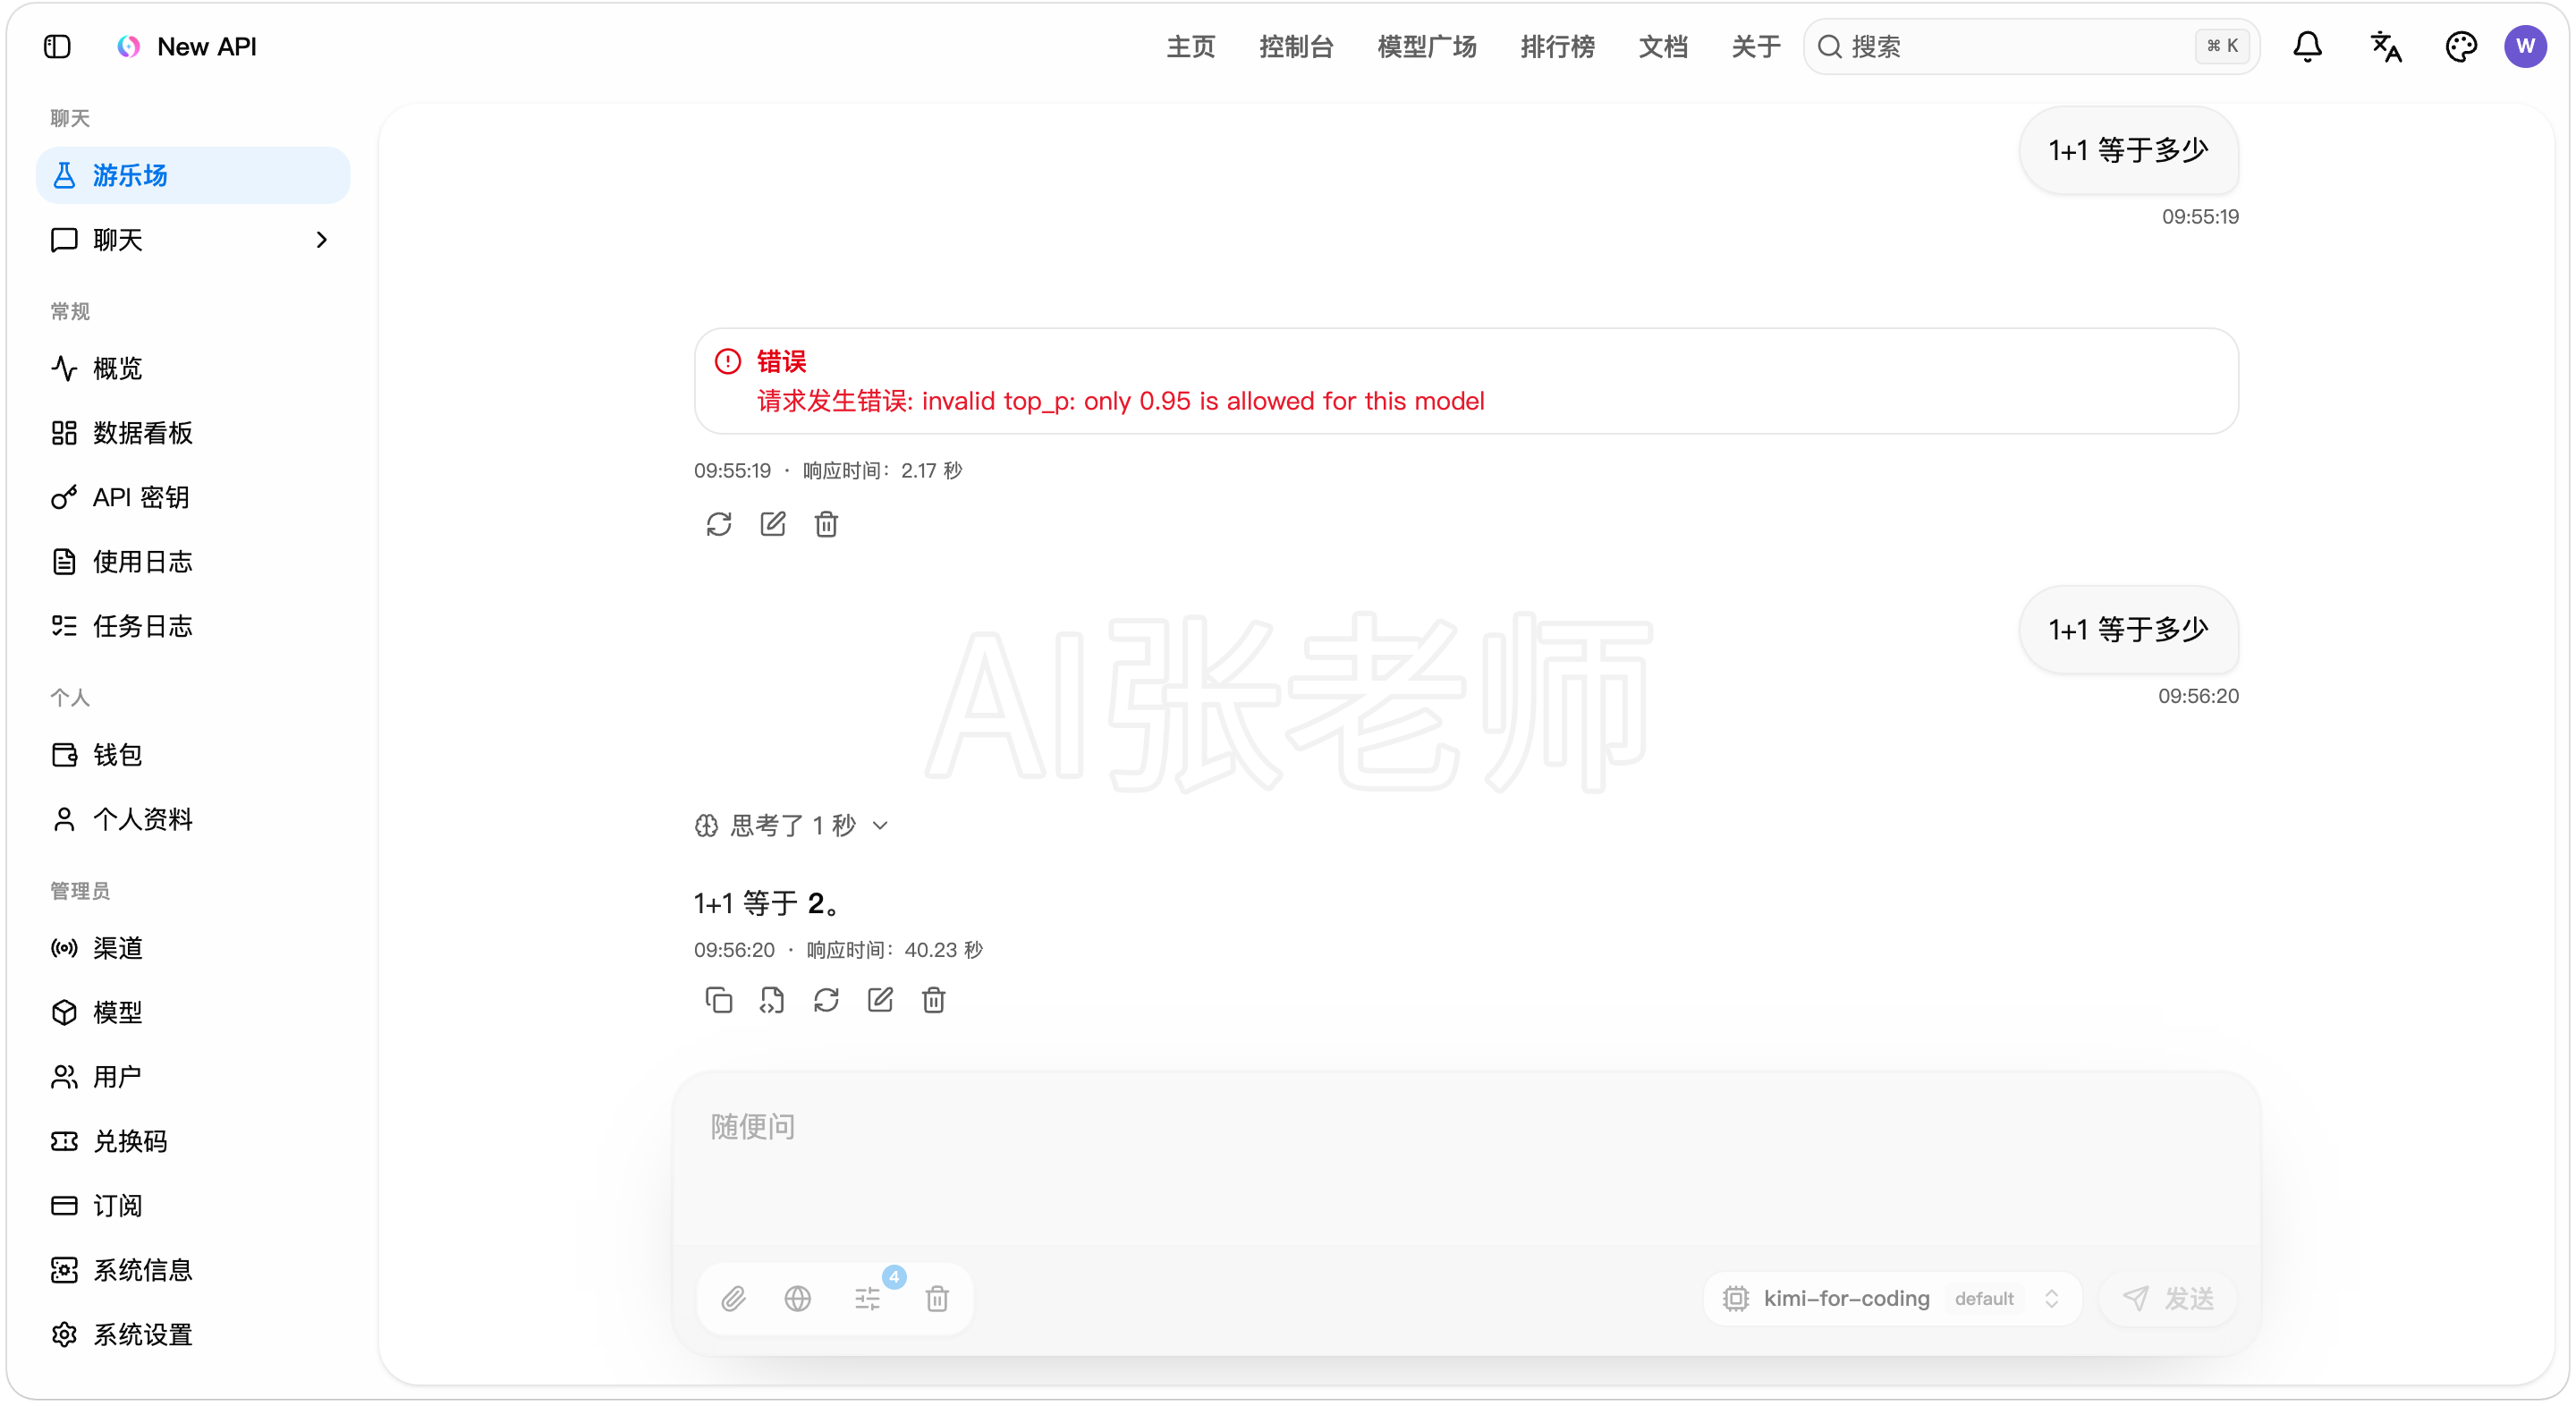Screen dimensions: 2576x1406
Task: Delete the error response message
Action: 826,524
